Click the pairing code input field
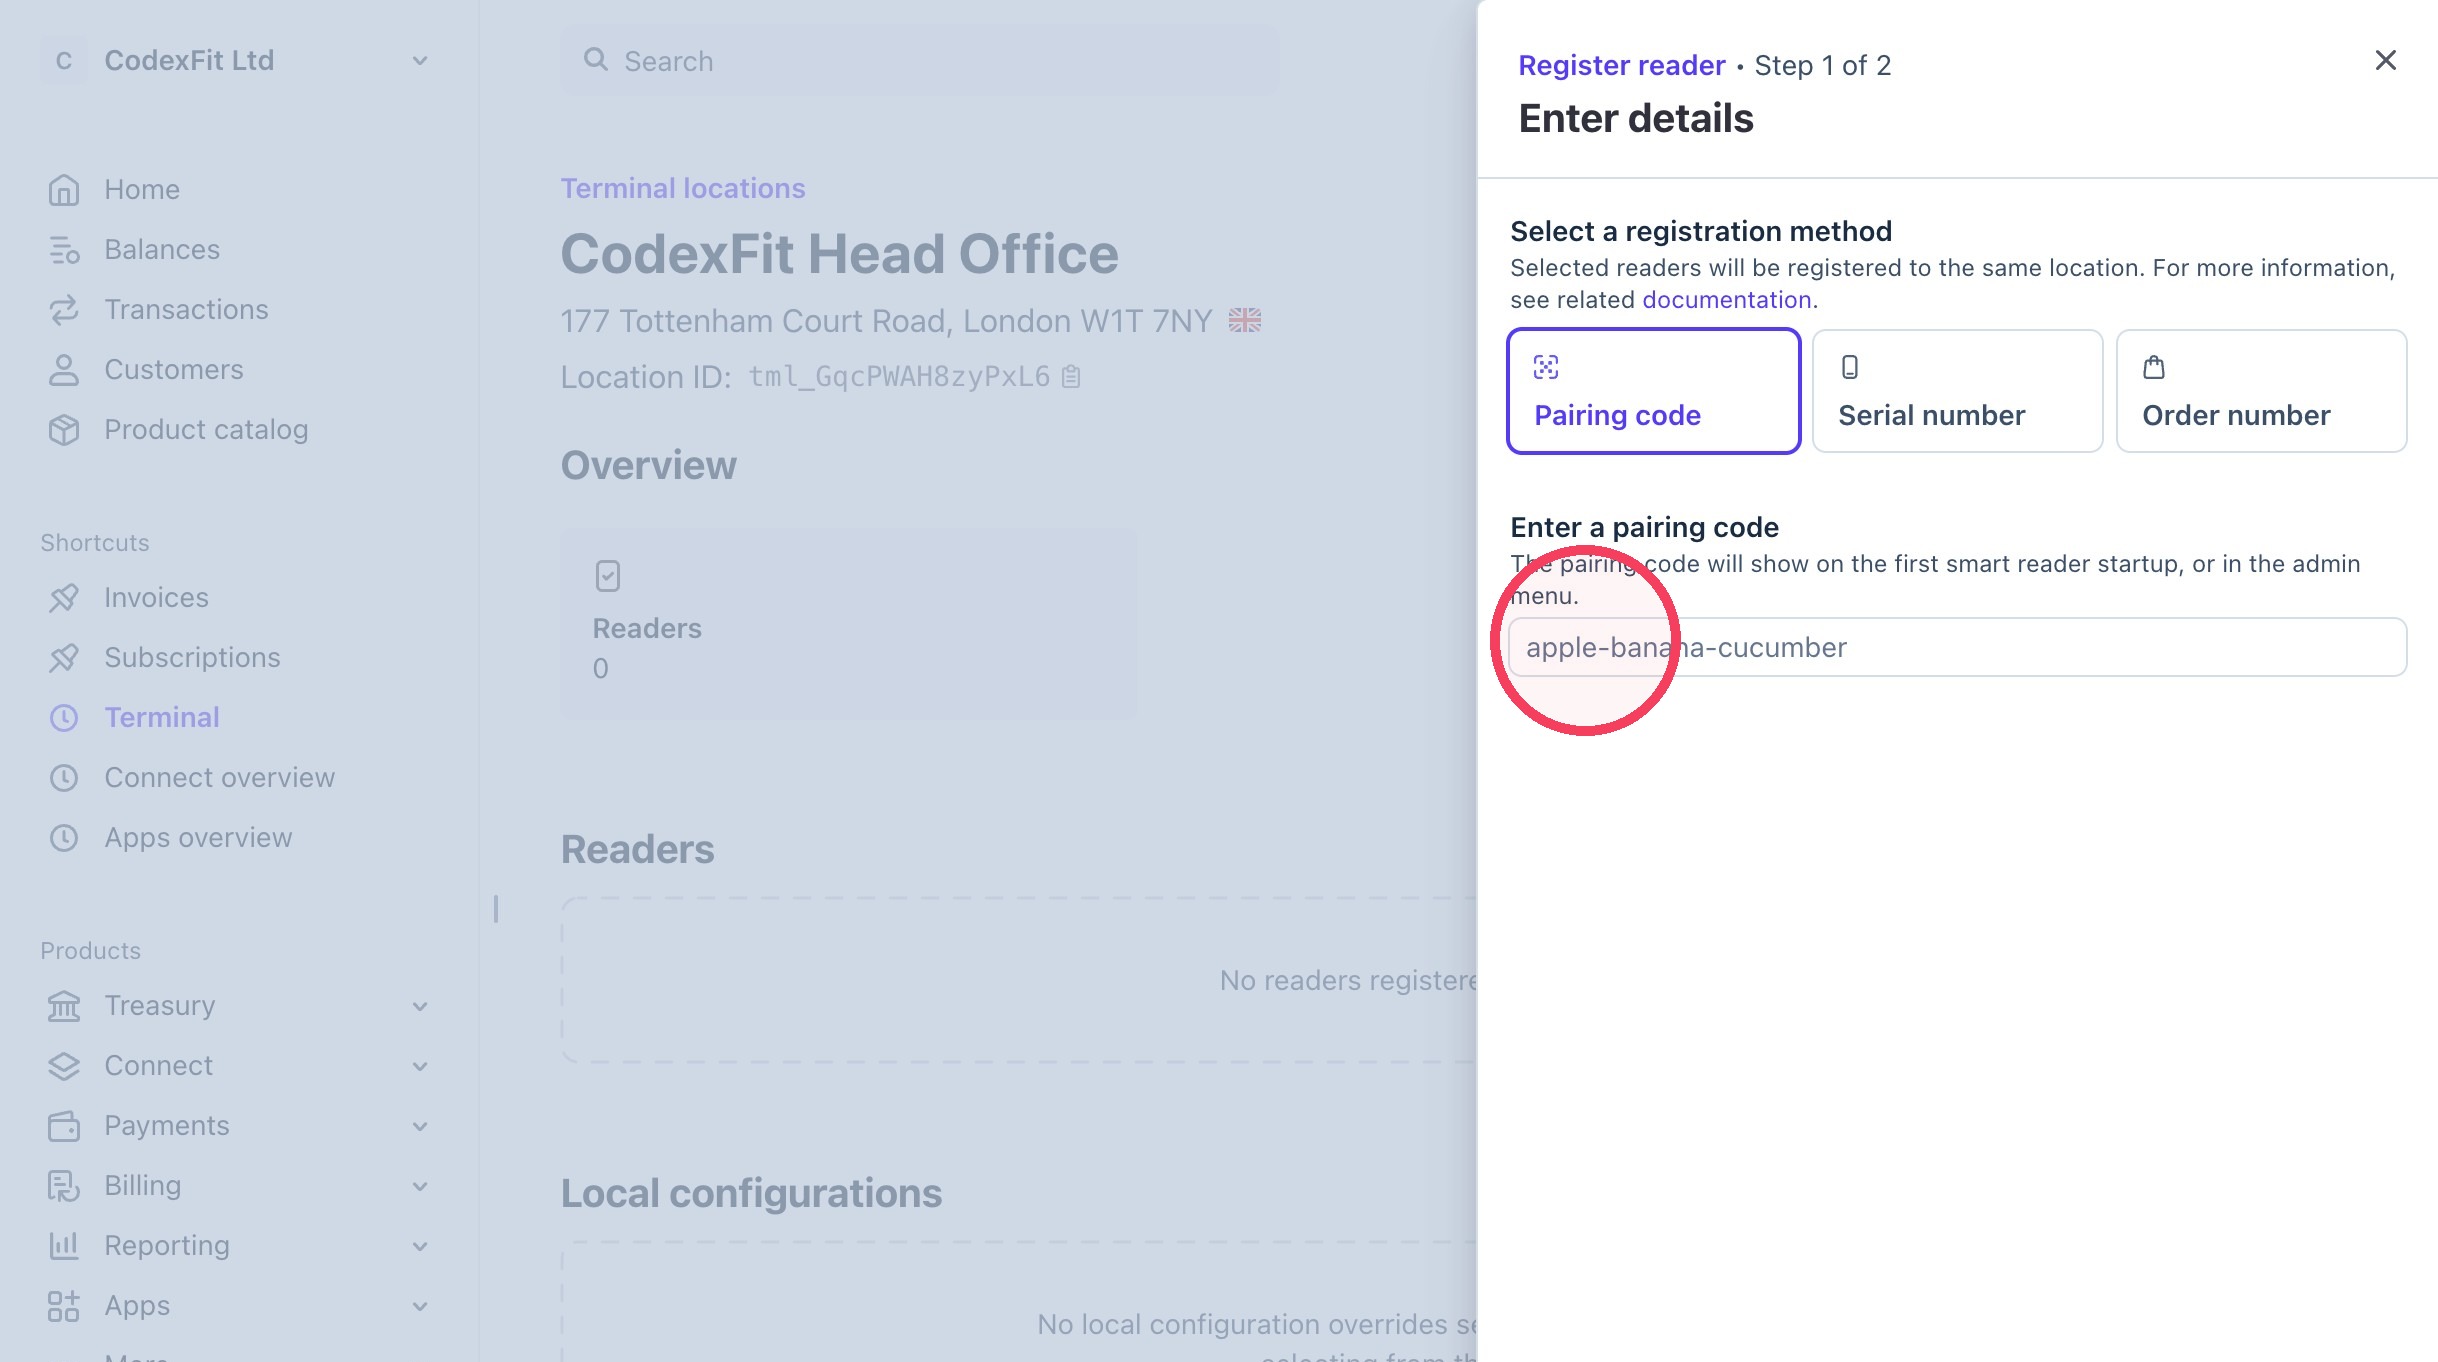The height and width of the screenshot is (1362, 2438). point(1957,647)
